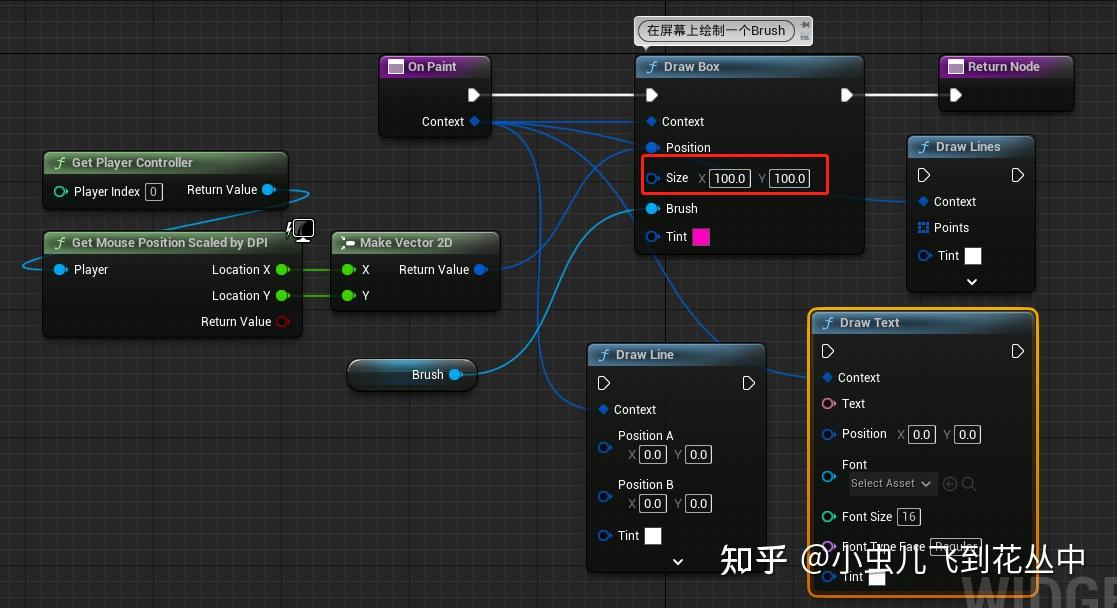The width and height of the screenshot is (1117, 608).
Task: Click Draw Box magenta Tint swatch
Action: (701, 237)
